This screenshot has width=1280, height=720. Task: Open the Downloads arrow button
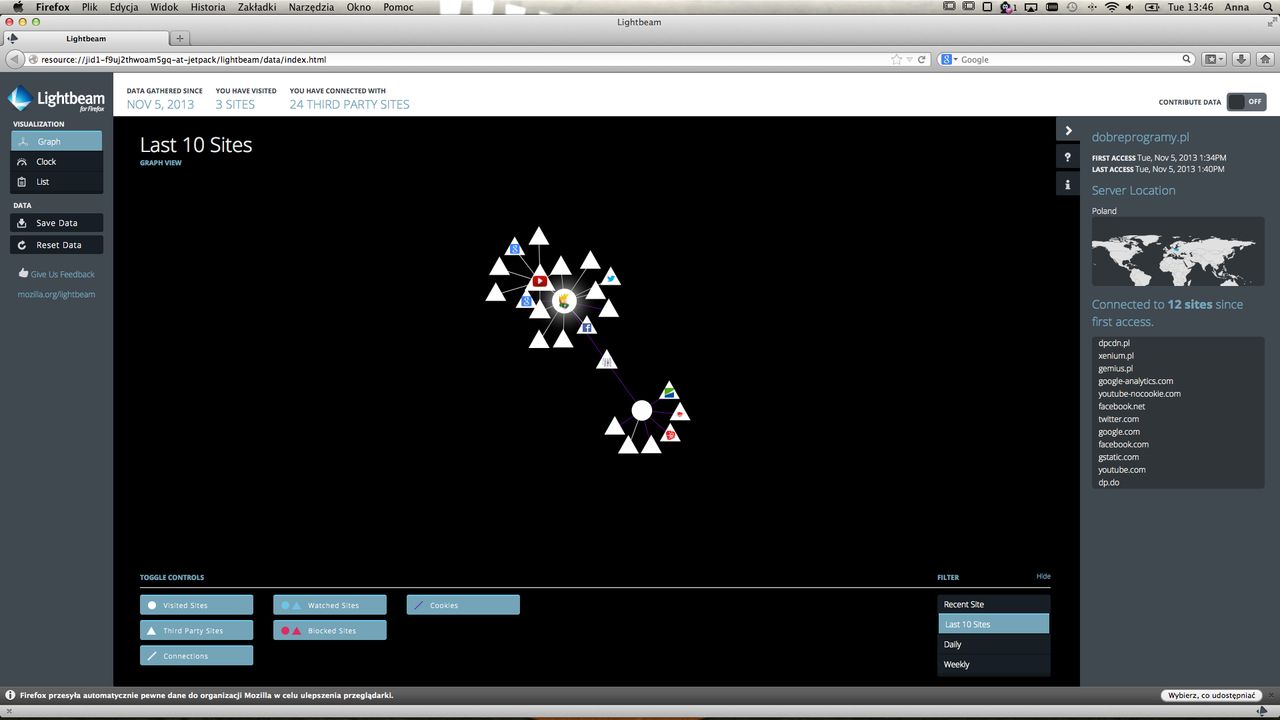coord(1241,59)
